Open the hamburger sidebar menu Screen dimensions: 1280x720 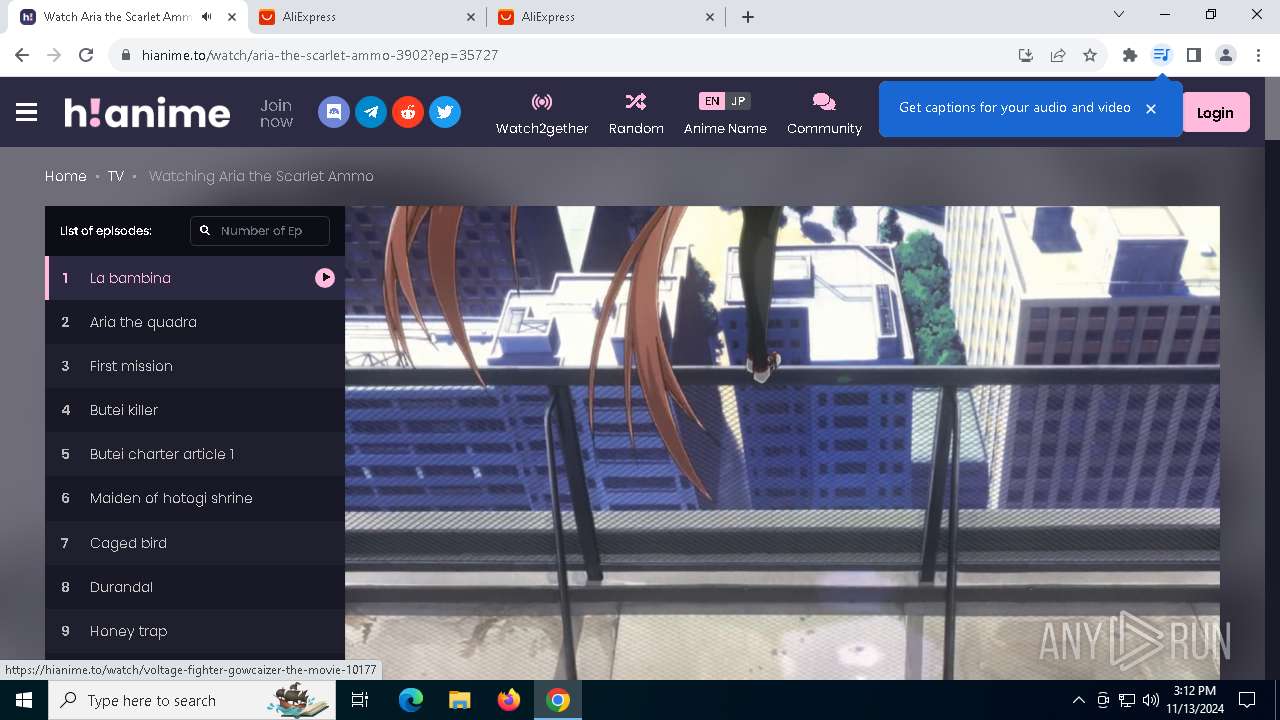click(x=27, y=112)
